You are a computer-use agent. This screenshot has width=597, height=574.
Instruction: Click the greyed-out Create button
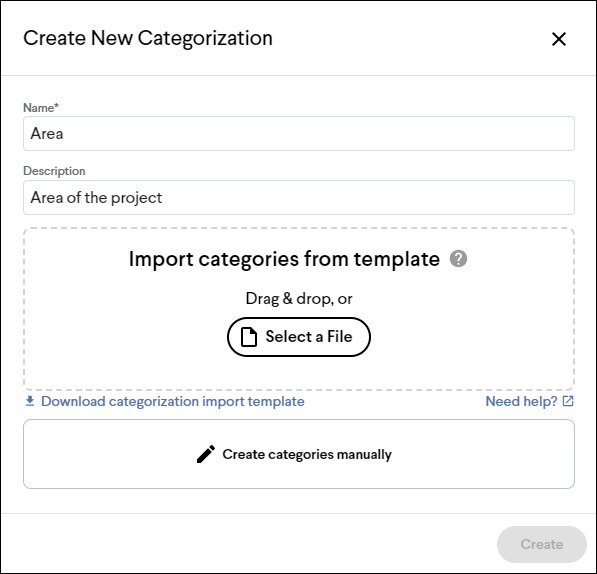[541, 544]
